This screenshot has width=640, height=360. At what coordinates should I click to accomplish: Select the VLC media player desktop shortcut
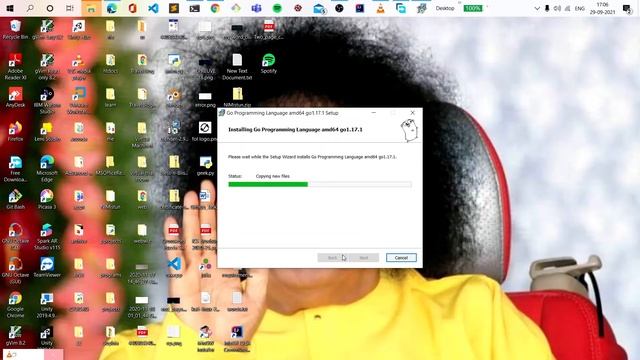[x=78, y=67]
